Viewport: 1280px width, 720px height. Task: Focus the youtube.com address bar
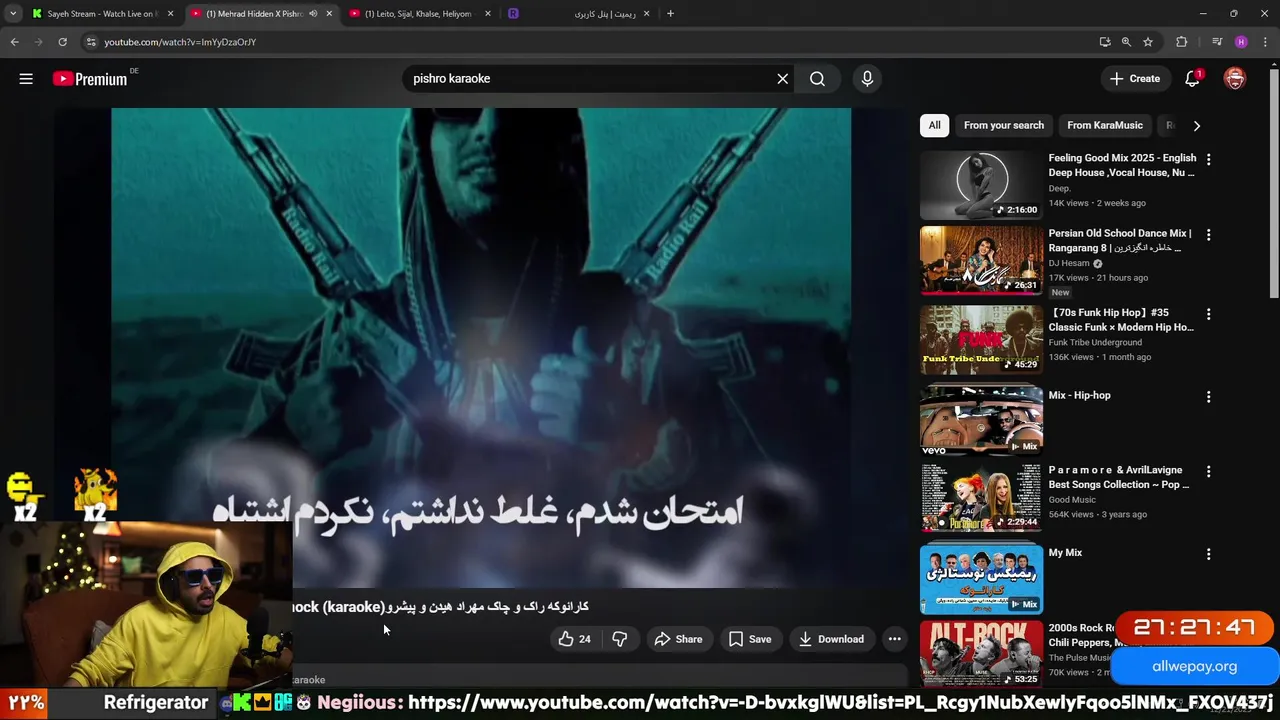[590, 42]
